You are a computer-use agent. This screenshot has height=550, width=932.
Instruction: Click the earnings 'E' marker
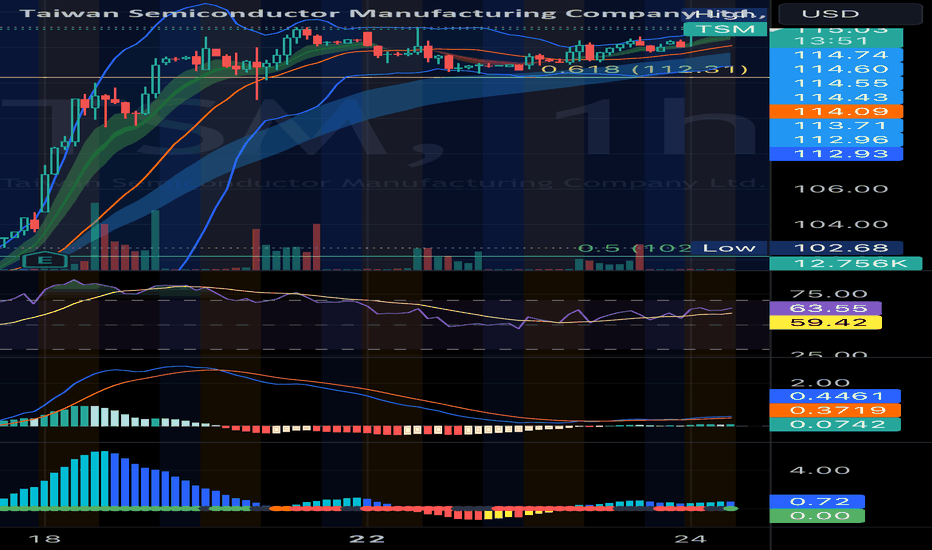(x=45, y=260)
